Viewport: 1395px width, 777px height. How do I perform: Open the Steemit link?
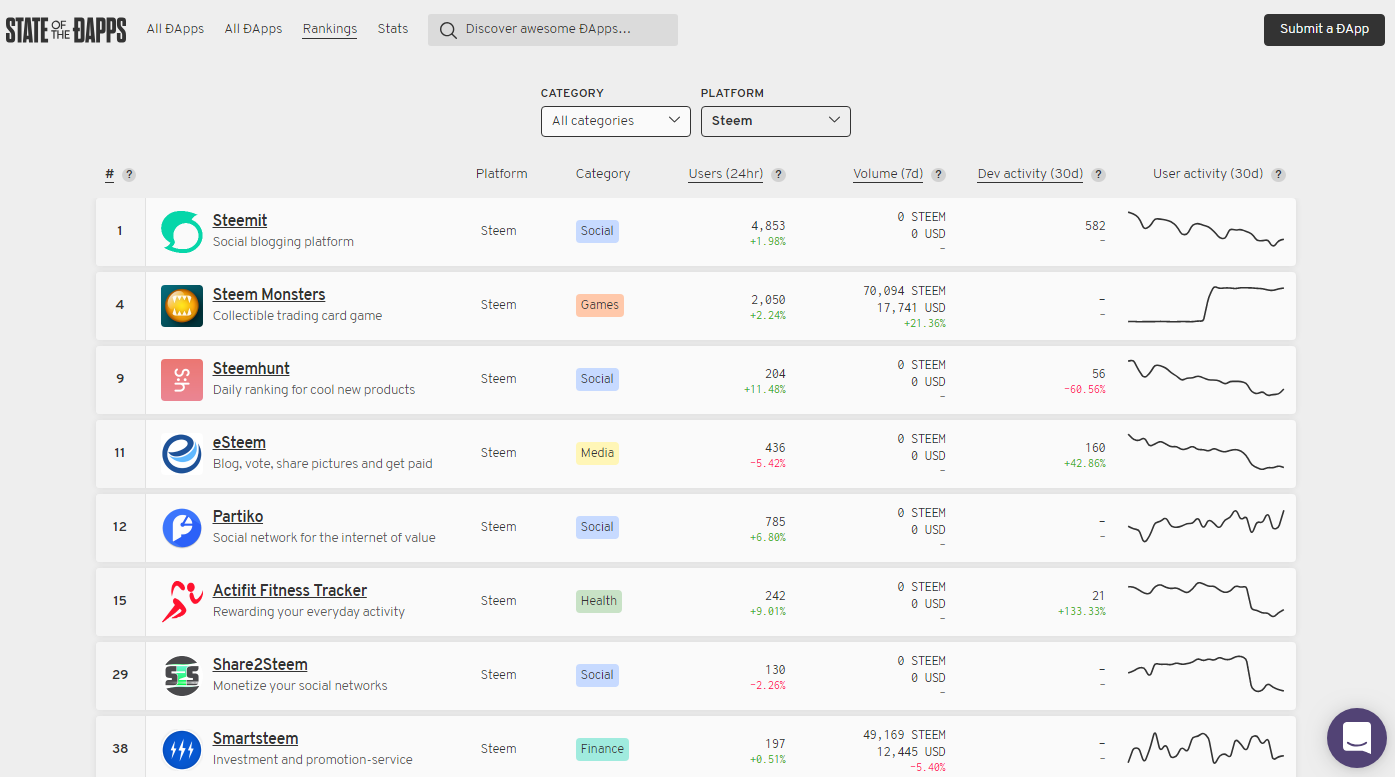click(x=240, y=221)
